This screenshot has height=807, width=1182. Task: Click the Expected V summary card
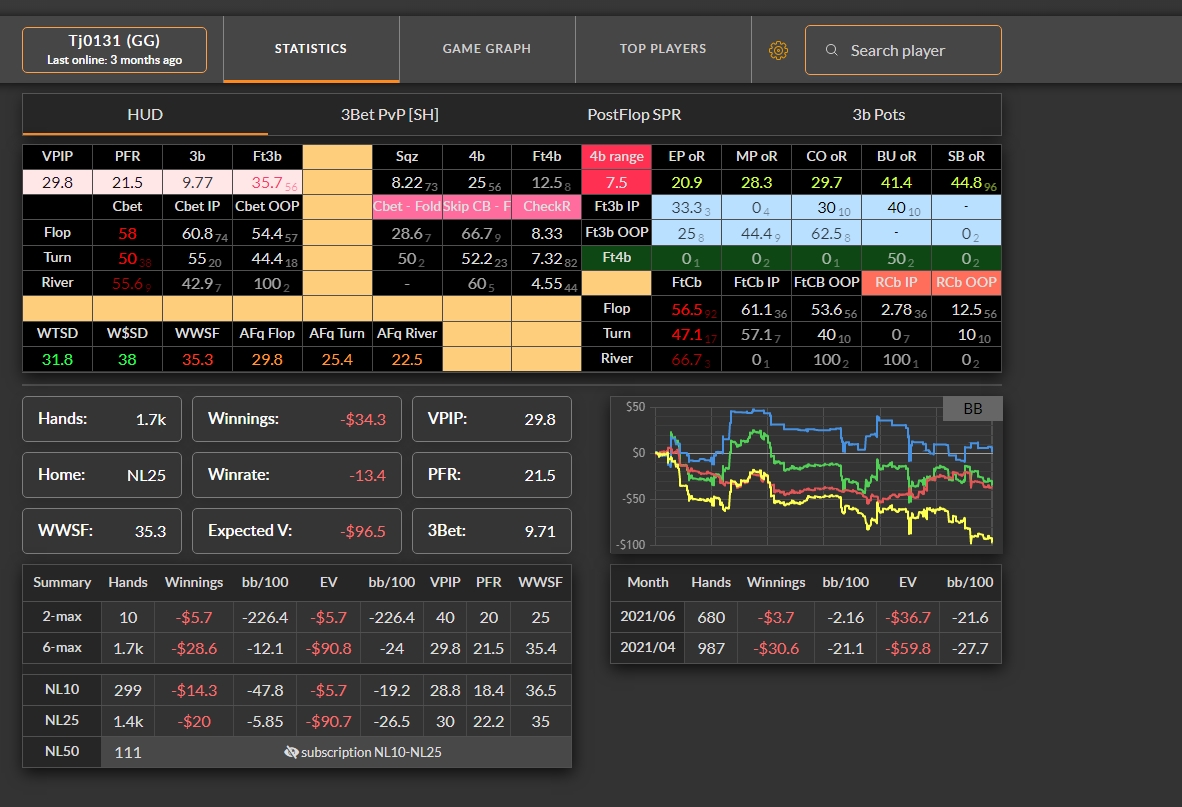[x=297, y=531]
